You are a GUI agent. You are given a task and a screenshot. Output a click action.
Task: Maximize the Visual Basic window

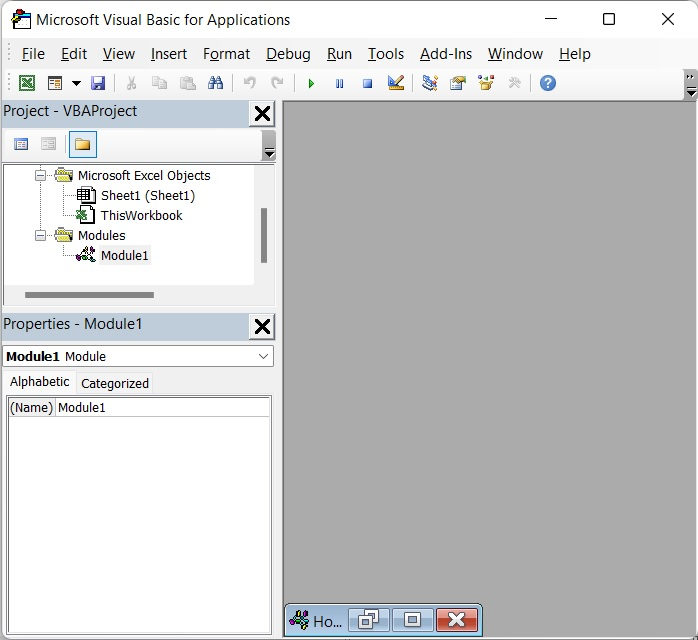pyautogui.click(x=609, y=19)
